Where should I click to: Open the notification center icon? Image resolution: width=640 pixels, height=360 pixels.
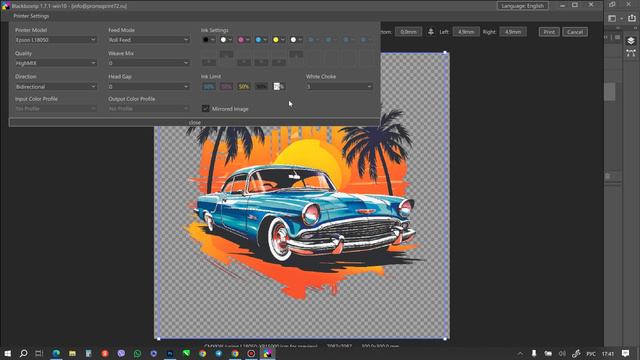(x=625, y=353)
